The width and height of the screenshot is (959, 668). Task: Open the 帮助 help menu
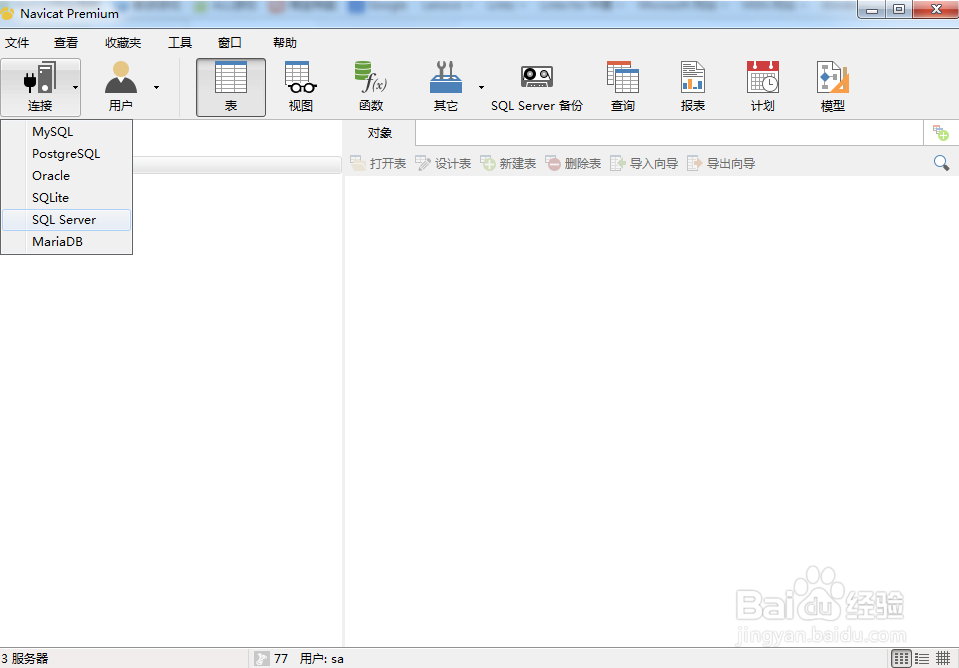[285, 43]
